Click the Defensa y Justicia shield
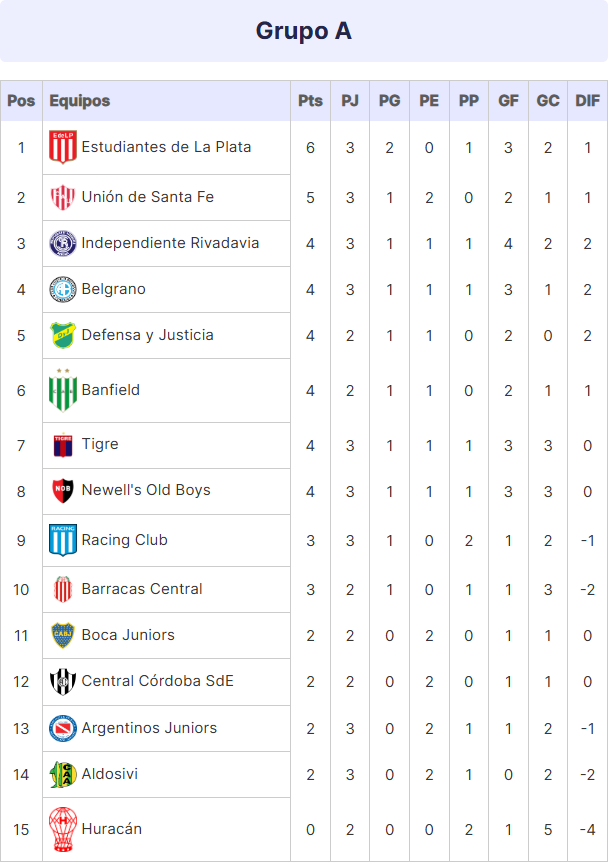Image resolution: width=609 pixels, height=862 pixels. (x=63, y=335)
